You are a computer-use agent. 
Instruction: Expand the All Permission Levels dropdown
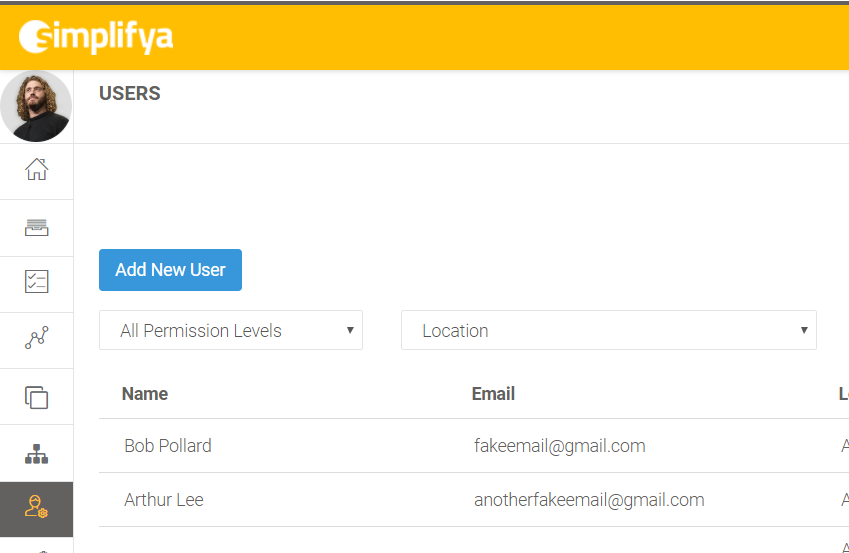point(231,330)
